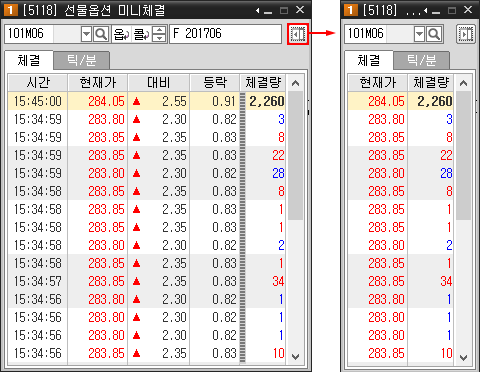Viewport: 481px width, 372px height.
Task: Click the 콜 (call) selector icon
Action: (x=142, y=34)
